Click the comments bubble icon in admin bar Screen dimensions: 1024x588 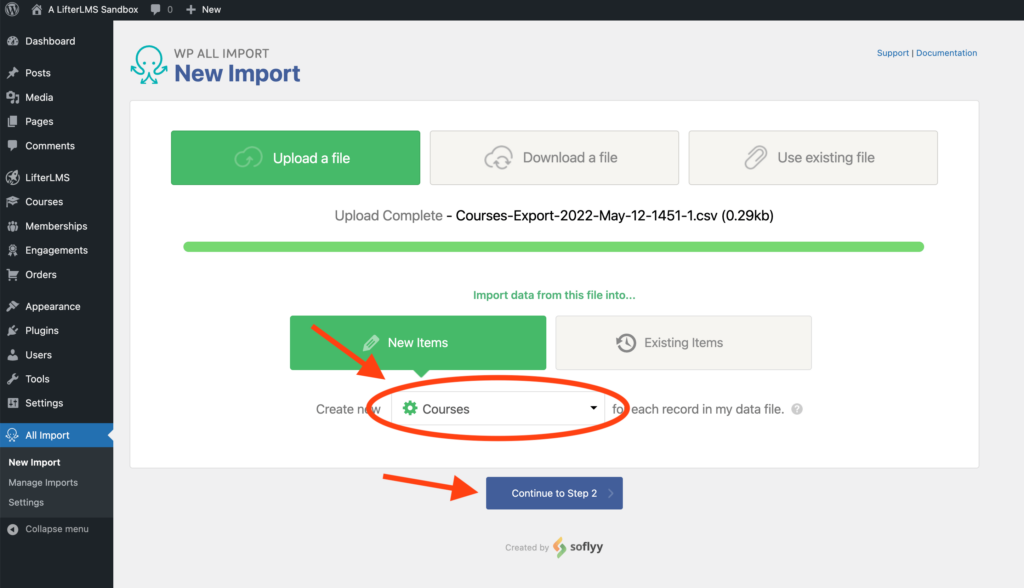155,9
